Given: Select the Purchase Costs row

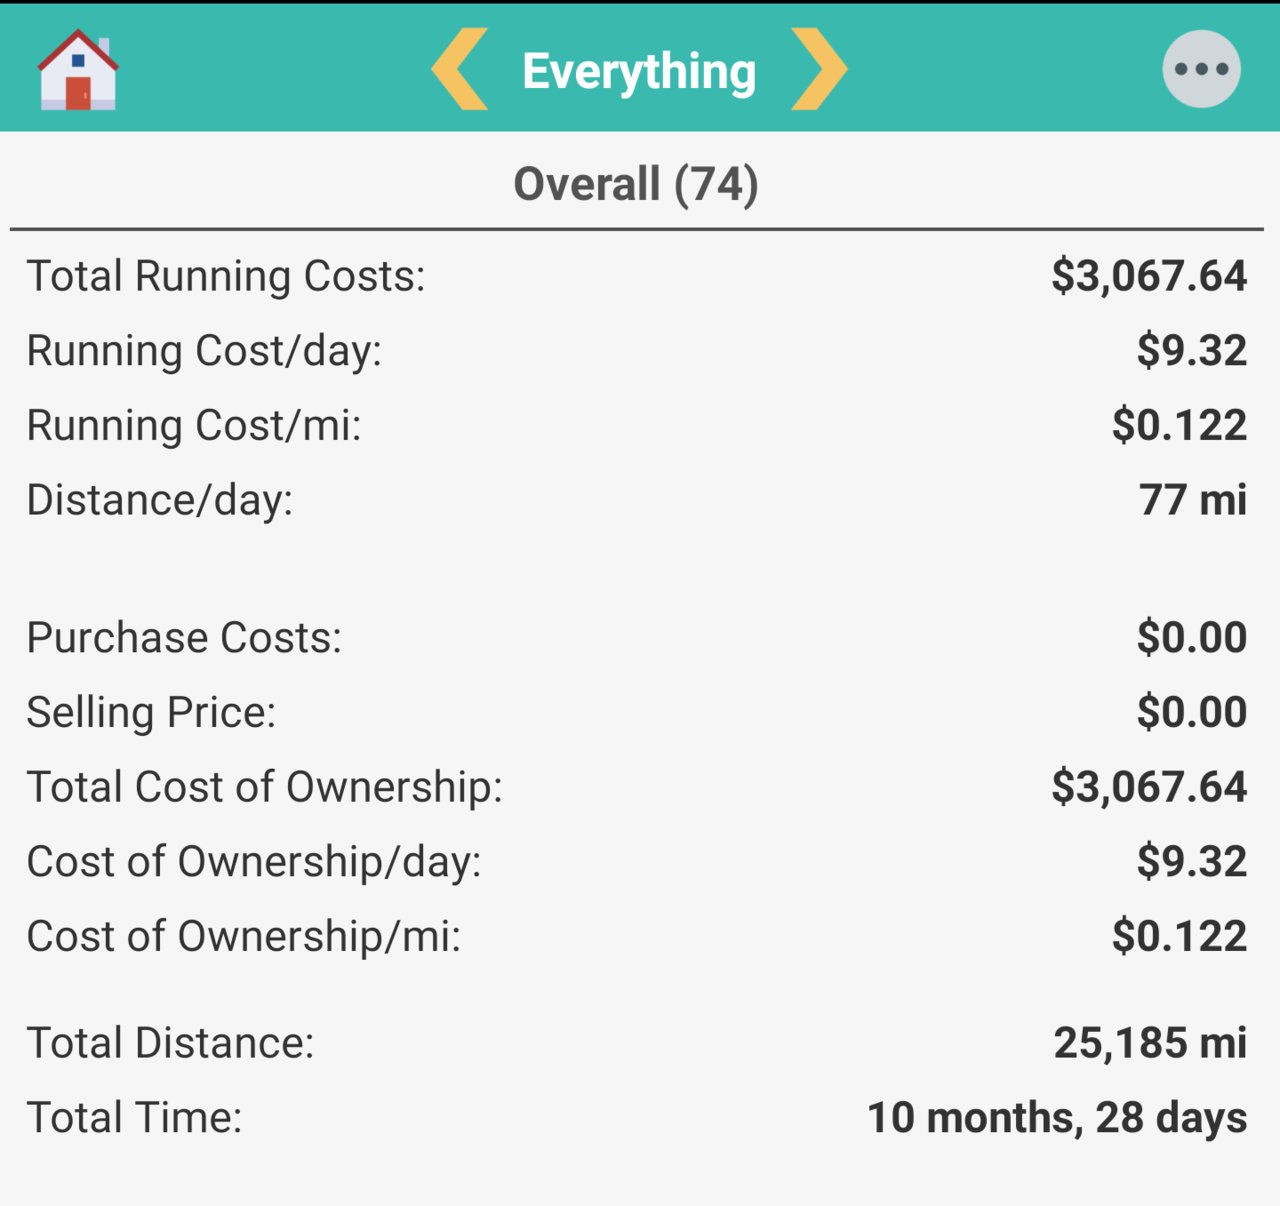Looking at the screenshot, I should pyautogui.click(x=636, y=637).
